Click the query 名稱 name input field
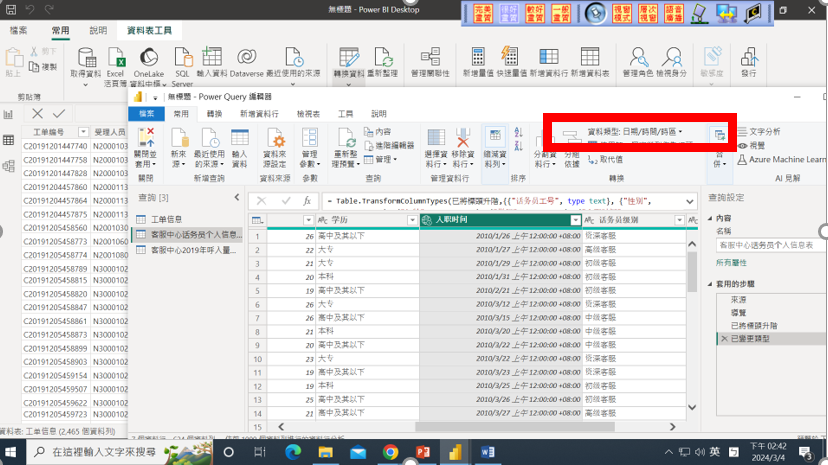Image resolution: width=828 pixels, height=465 pixels. (x=770, y=245)
